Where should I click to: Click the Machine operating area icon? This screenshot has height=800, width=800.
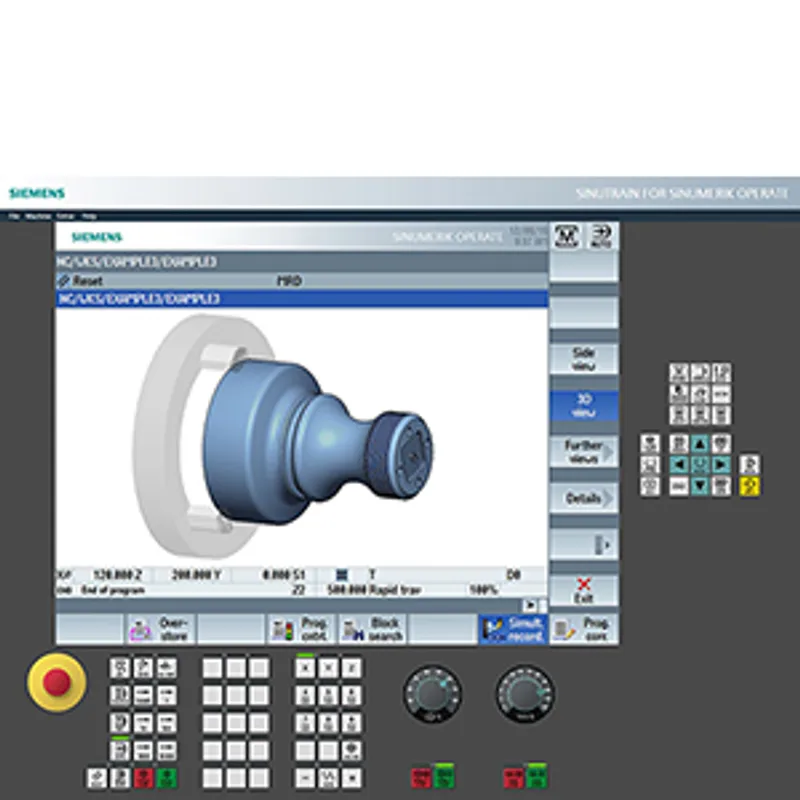pyautogui.click(x=567, y=236)
